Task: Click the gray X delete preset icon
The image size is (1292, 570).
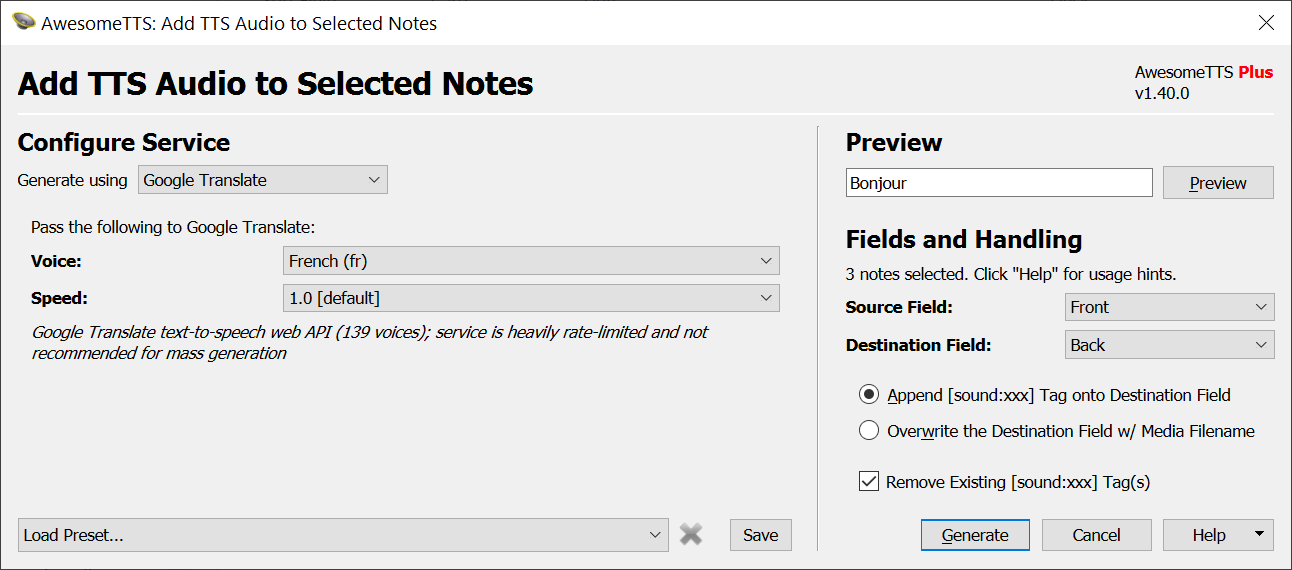Action: point(691,535)
